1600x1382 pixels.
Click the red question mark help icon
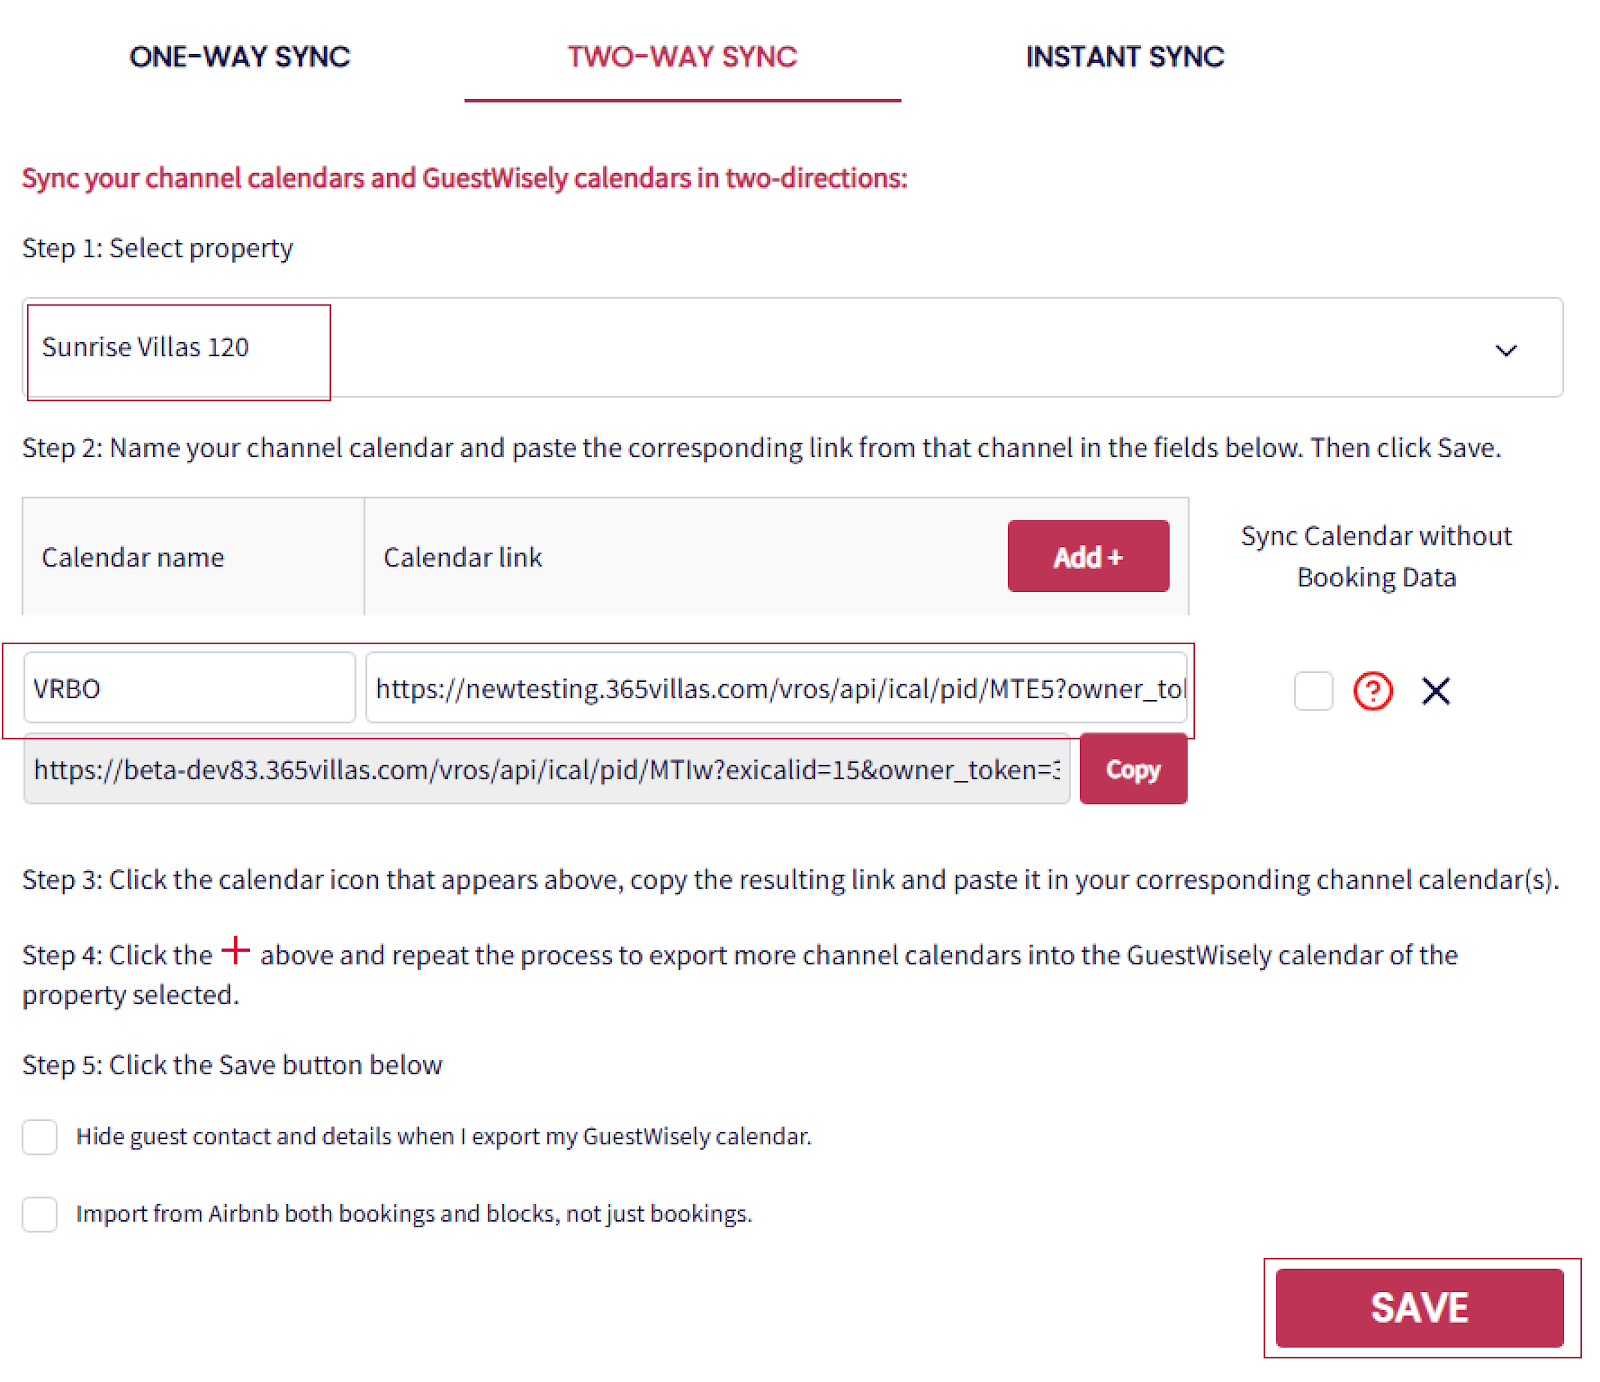click(x=1372, y=691)
